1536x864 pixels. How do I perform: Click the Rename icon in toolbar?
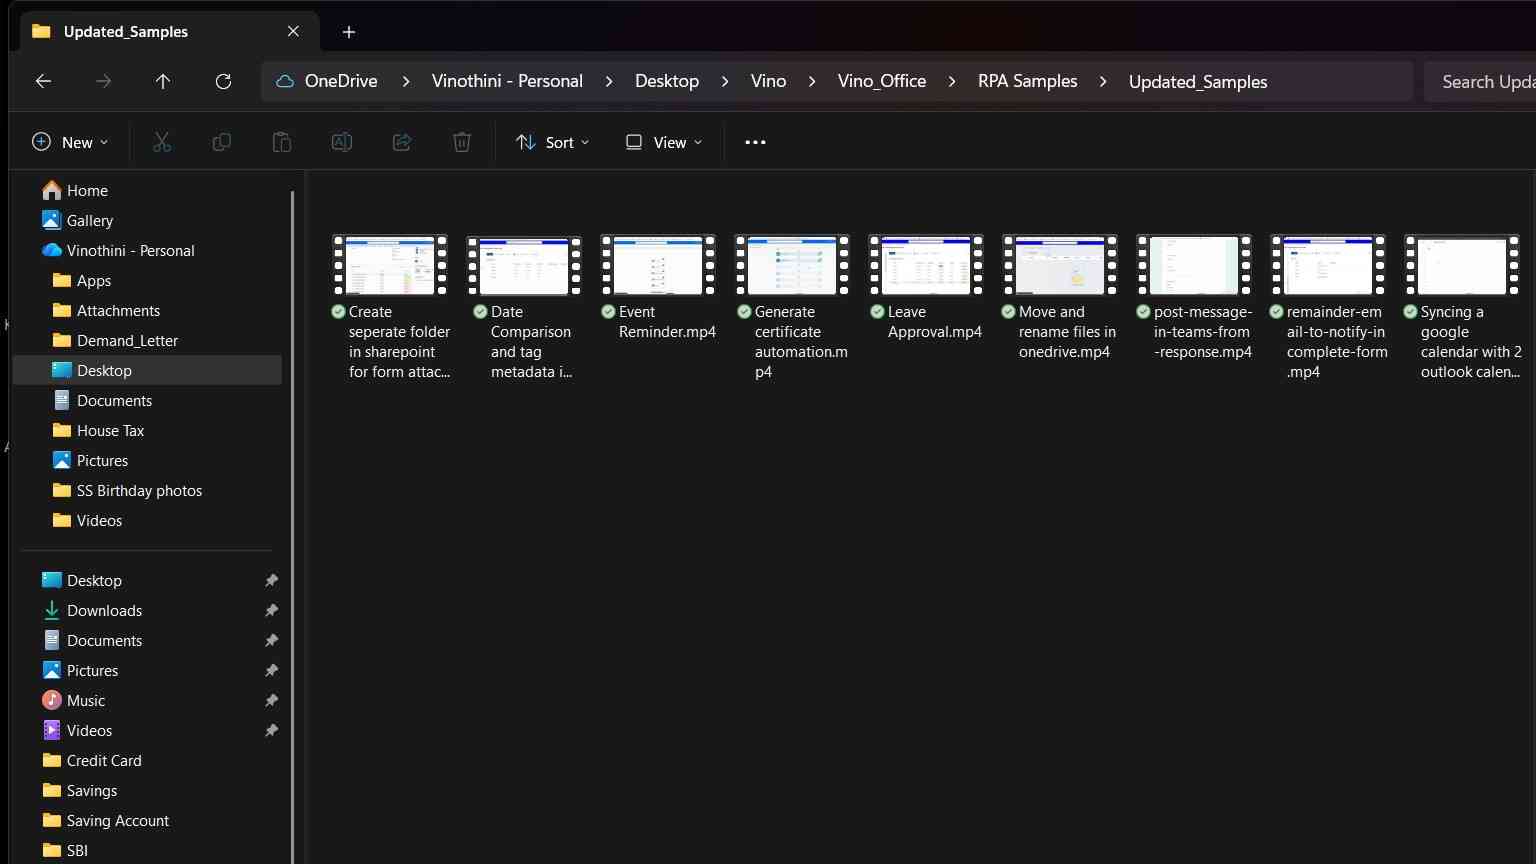tap(342, 142)
